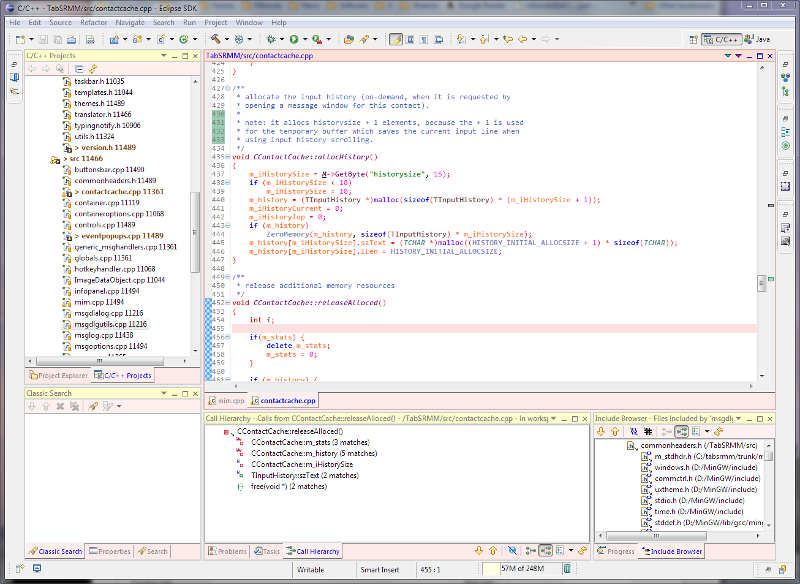Click Remove Selected Matches in Classic Search
Screen dimensions: 800x584
[60, 406]
